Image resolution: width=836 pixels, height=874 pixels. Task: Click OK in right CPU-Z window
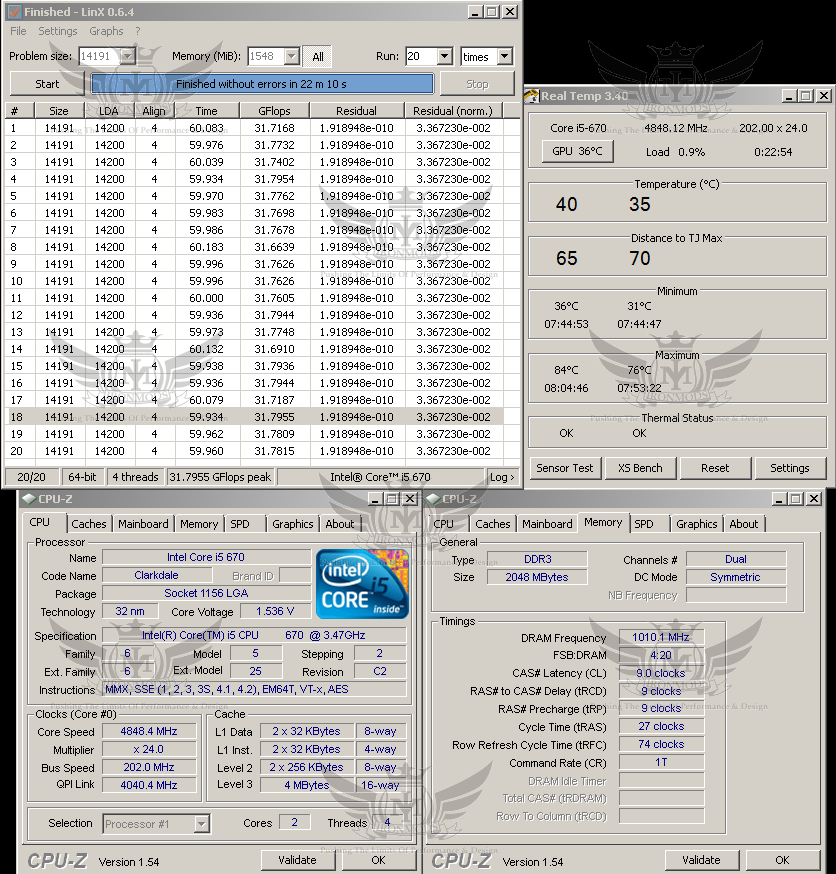[782, 860]
